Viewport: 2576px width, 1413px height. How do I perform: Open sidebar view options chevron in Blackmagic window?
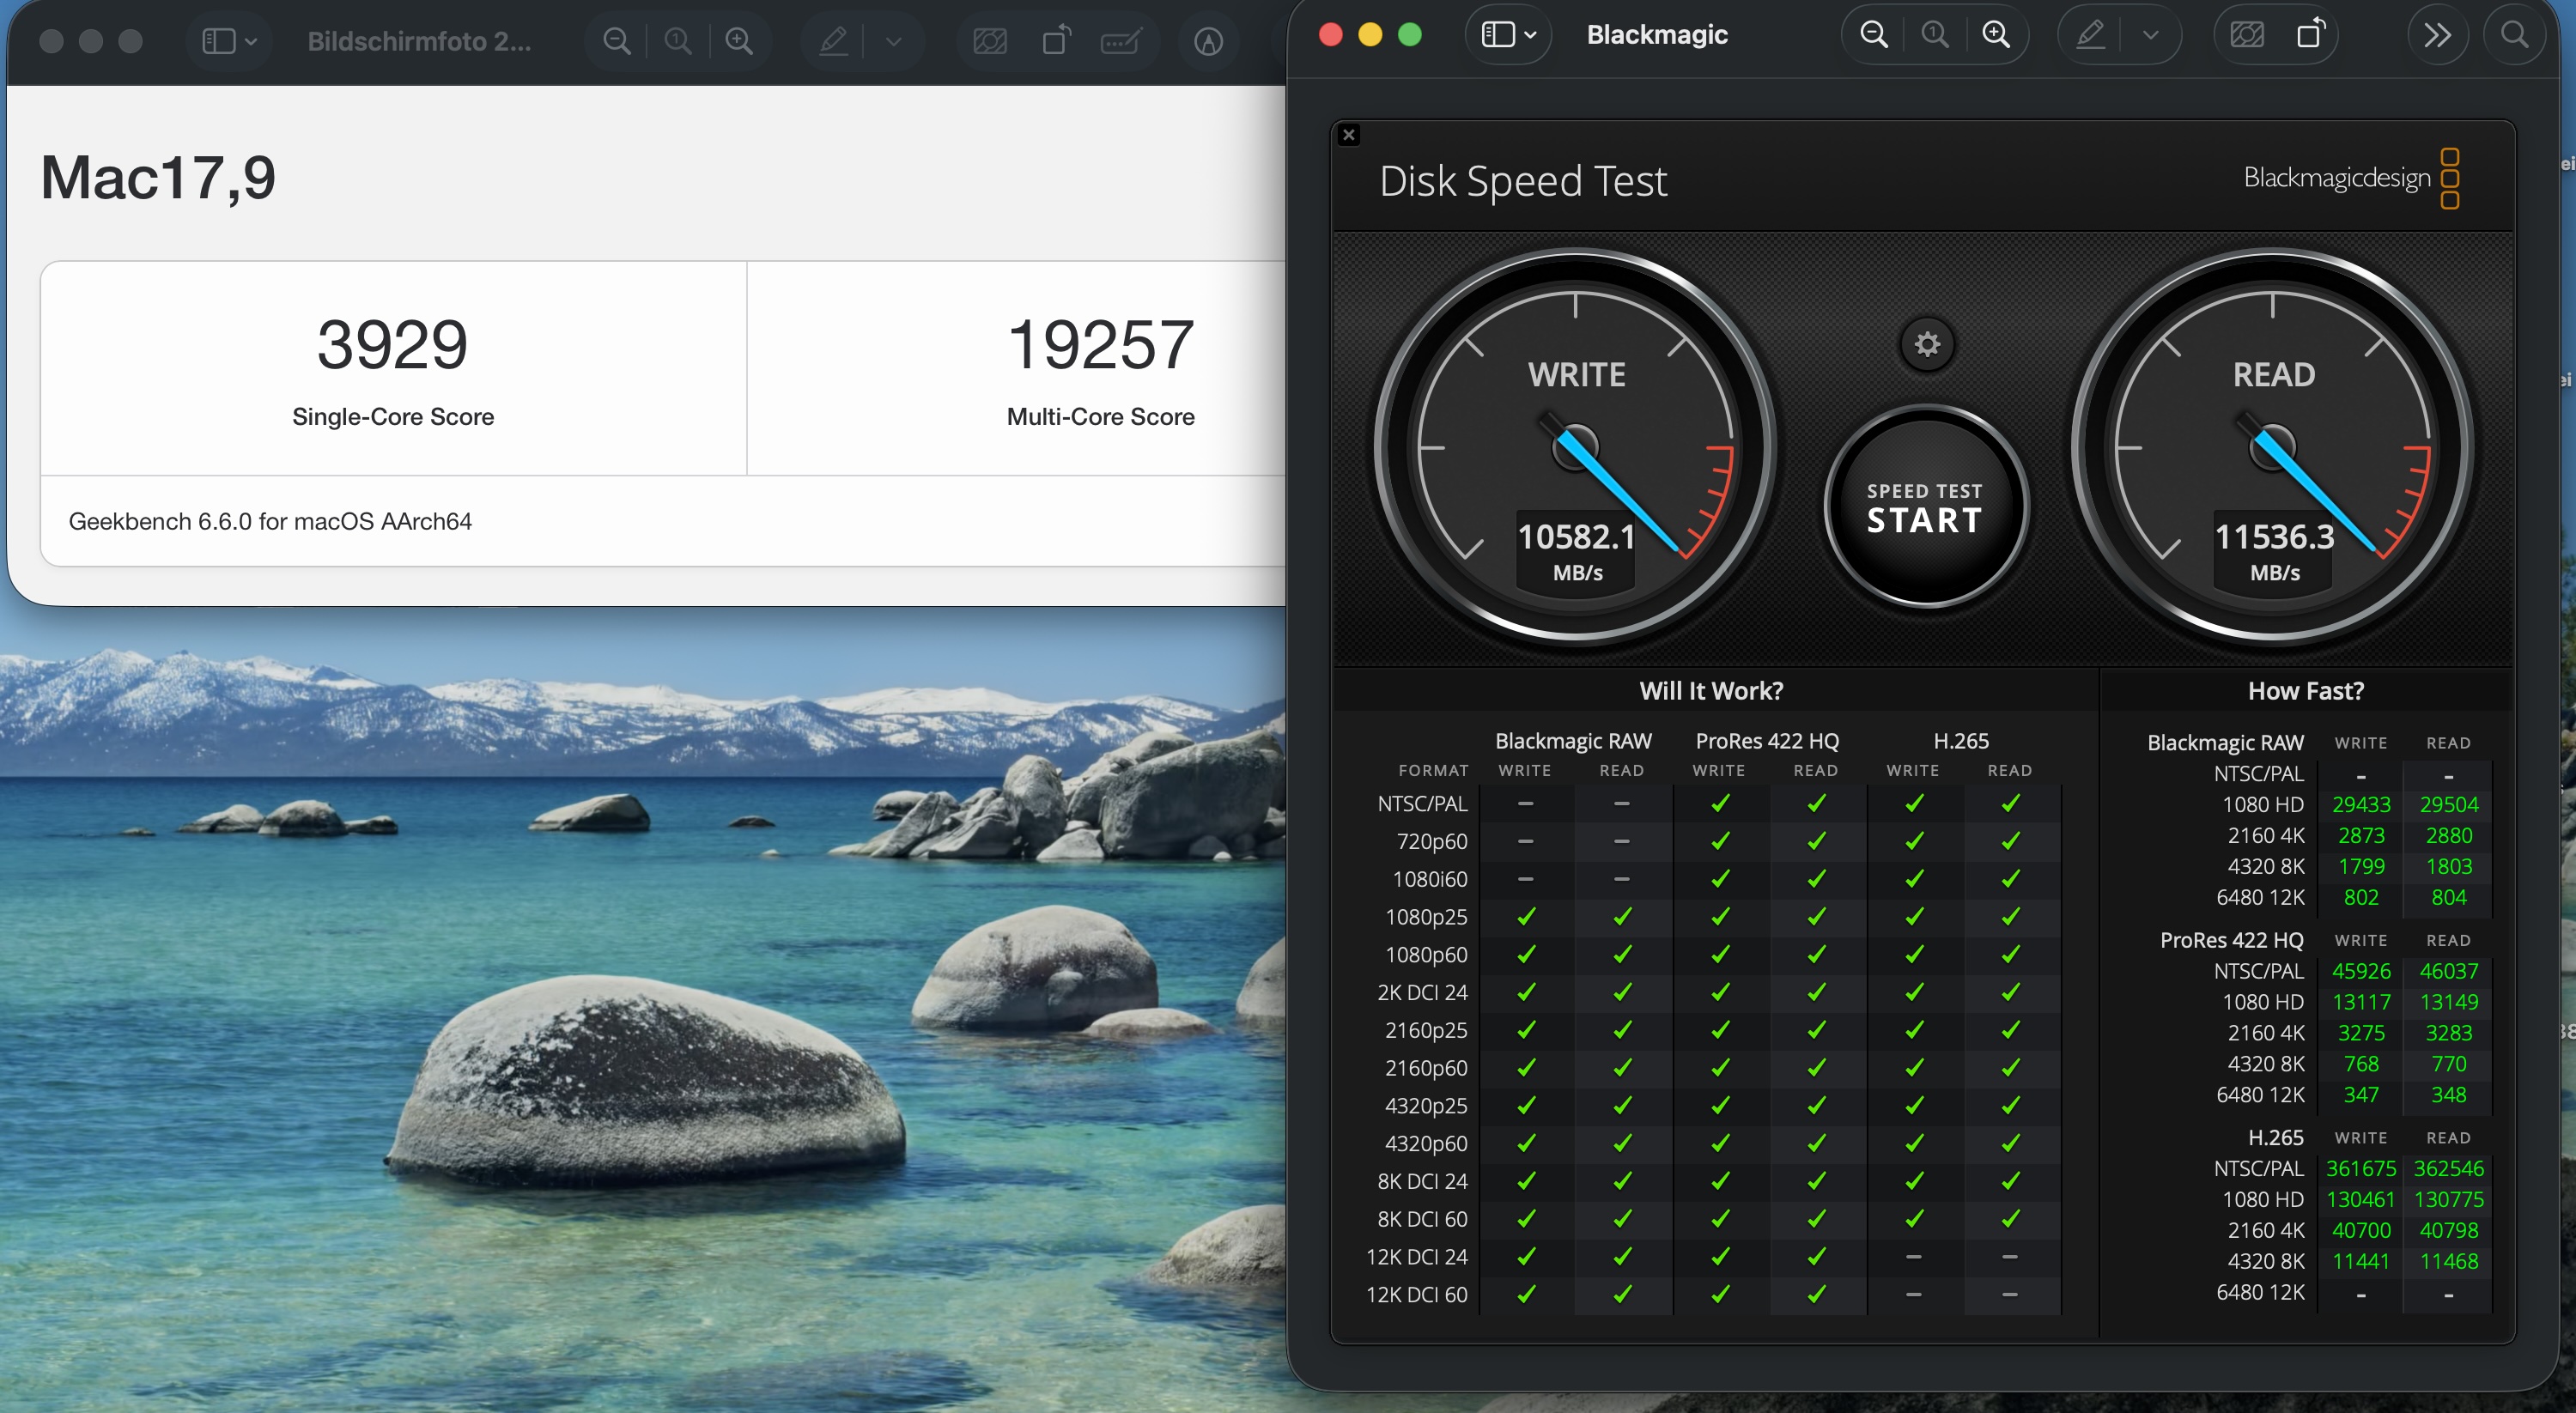click(1530, 36)
